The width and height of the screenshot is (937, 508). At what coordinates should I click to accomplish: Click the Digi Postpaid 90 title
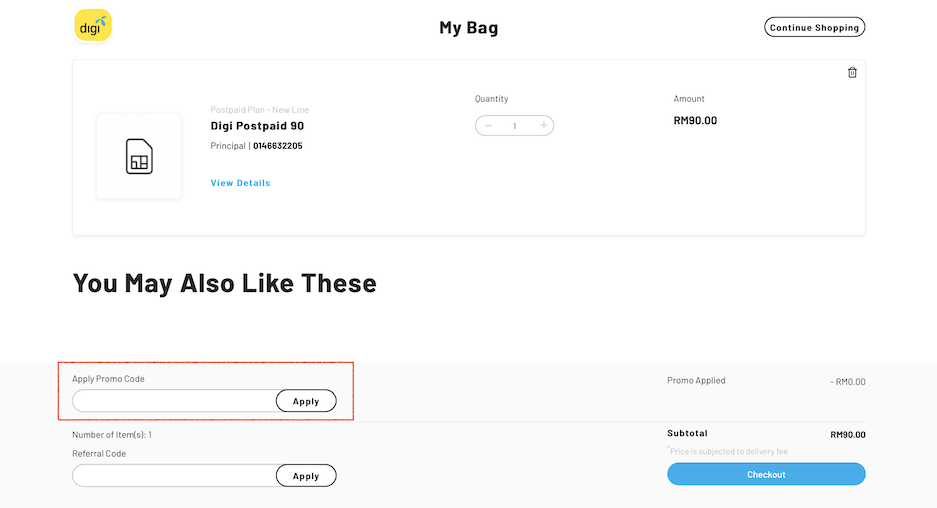(257, 126)
